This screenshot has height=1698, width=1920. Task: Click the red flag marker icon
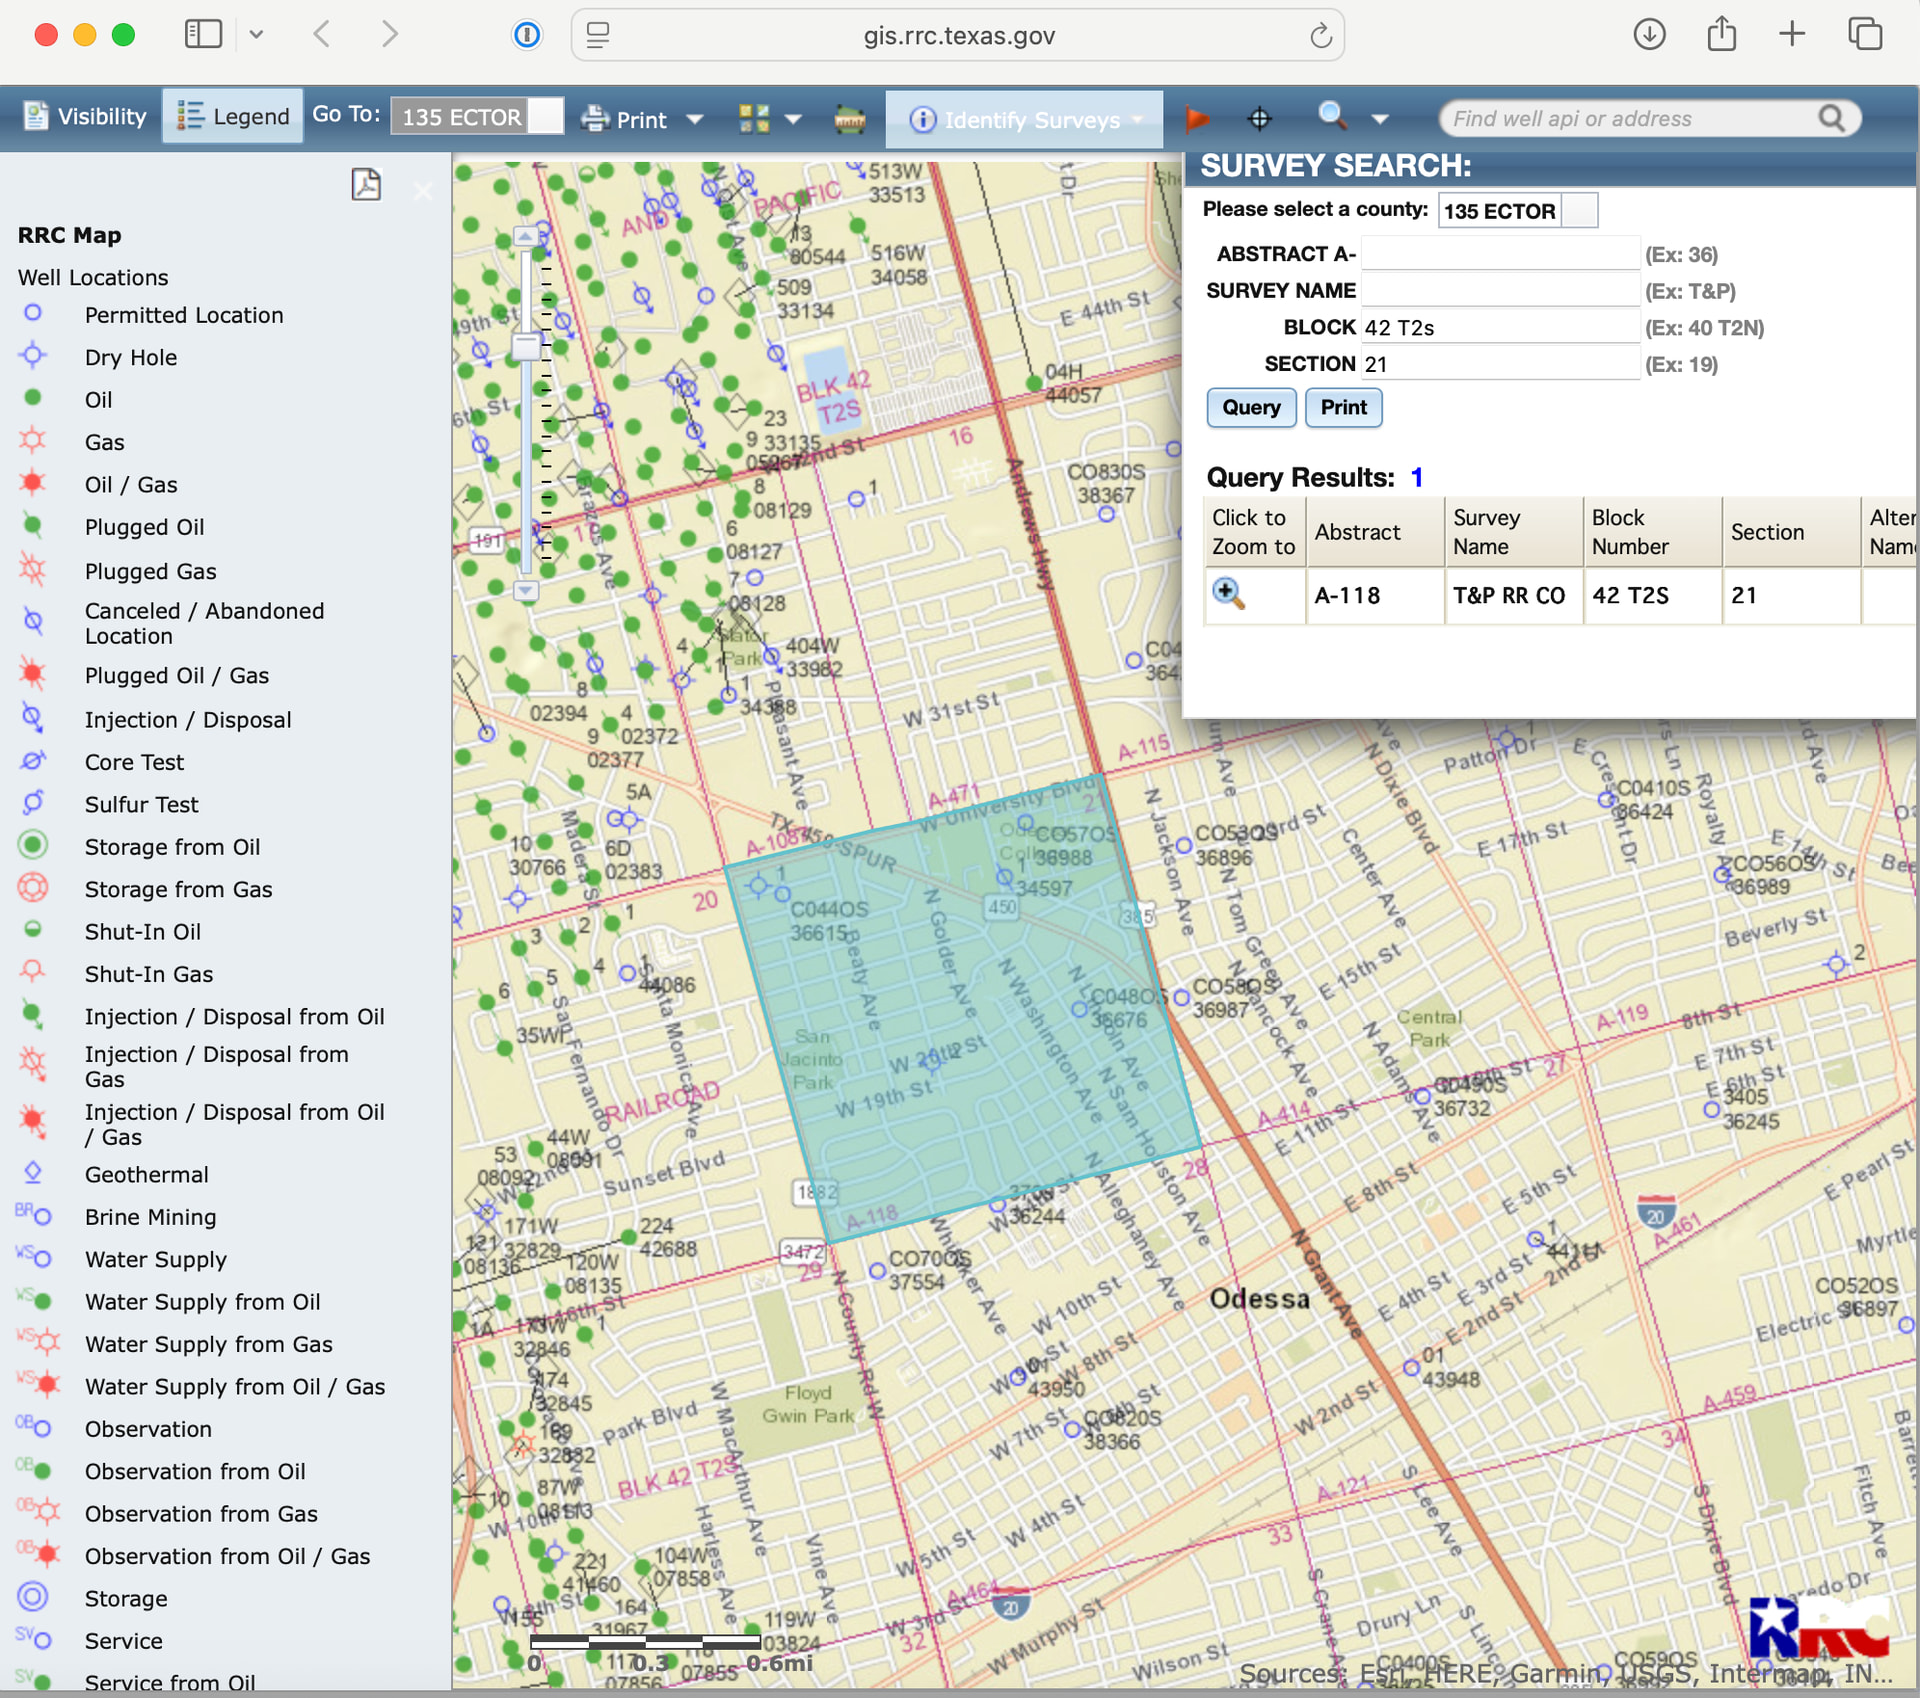[1196, 119]
